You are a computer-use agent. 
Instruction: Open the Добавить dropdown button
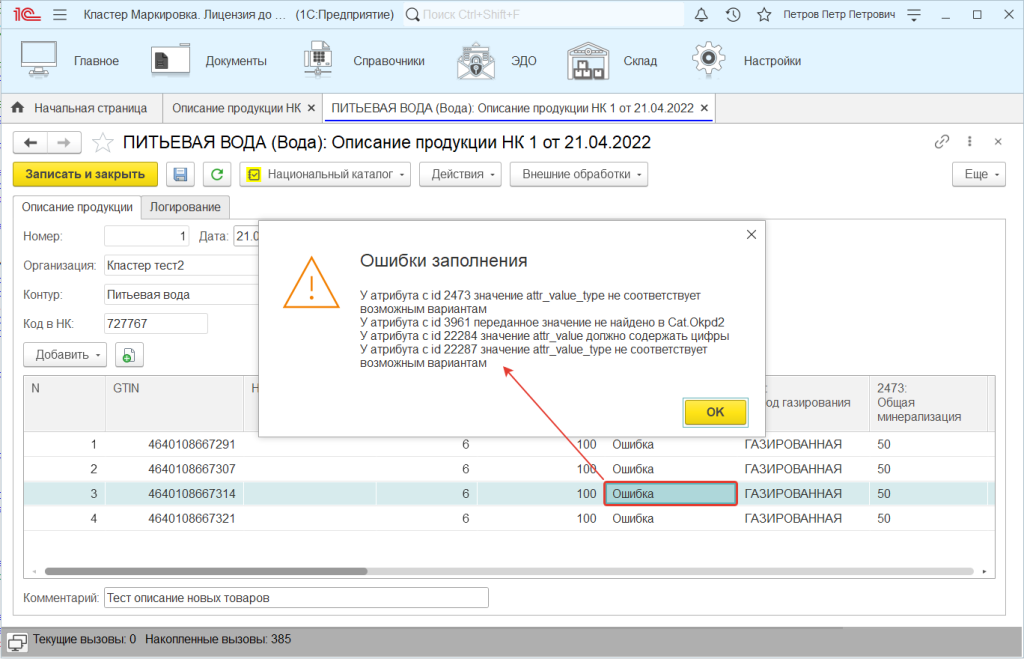(x=65, y=355)
